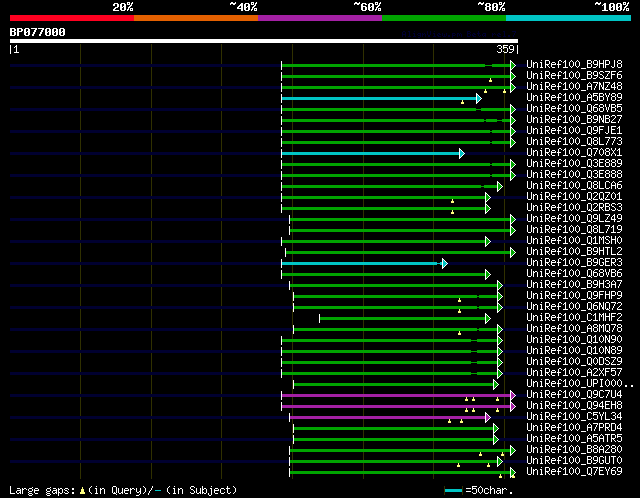Click the cyan arrowhead of hit UniRef100_Q708X1
The image size is (640, 498).
point(461,153)
